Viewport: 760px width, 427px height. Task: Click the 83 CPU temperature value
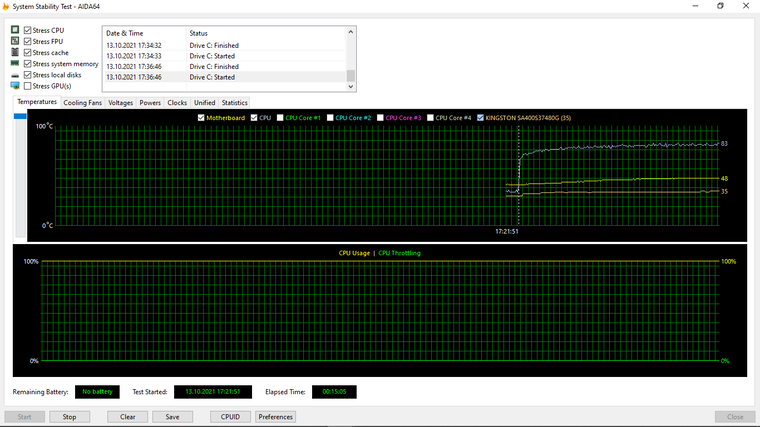pos(724,143)
